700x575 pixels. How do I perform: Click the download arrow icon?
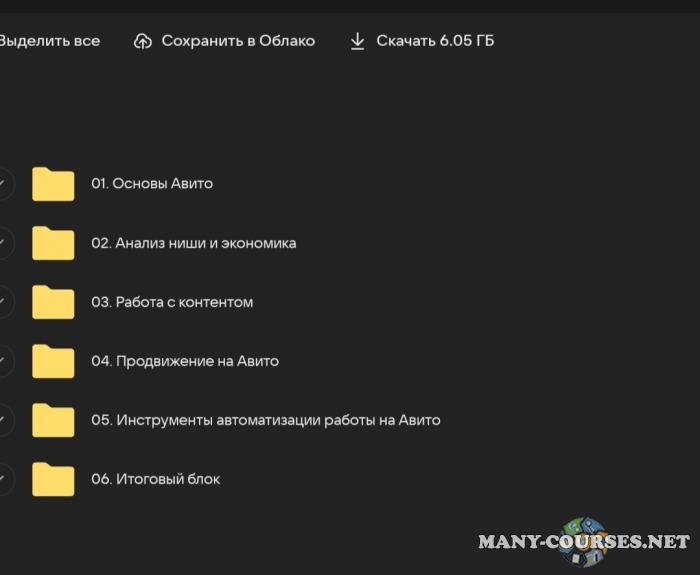pos(357,41)
